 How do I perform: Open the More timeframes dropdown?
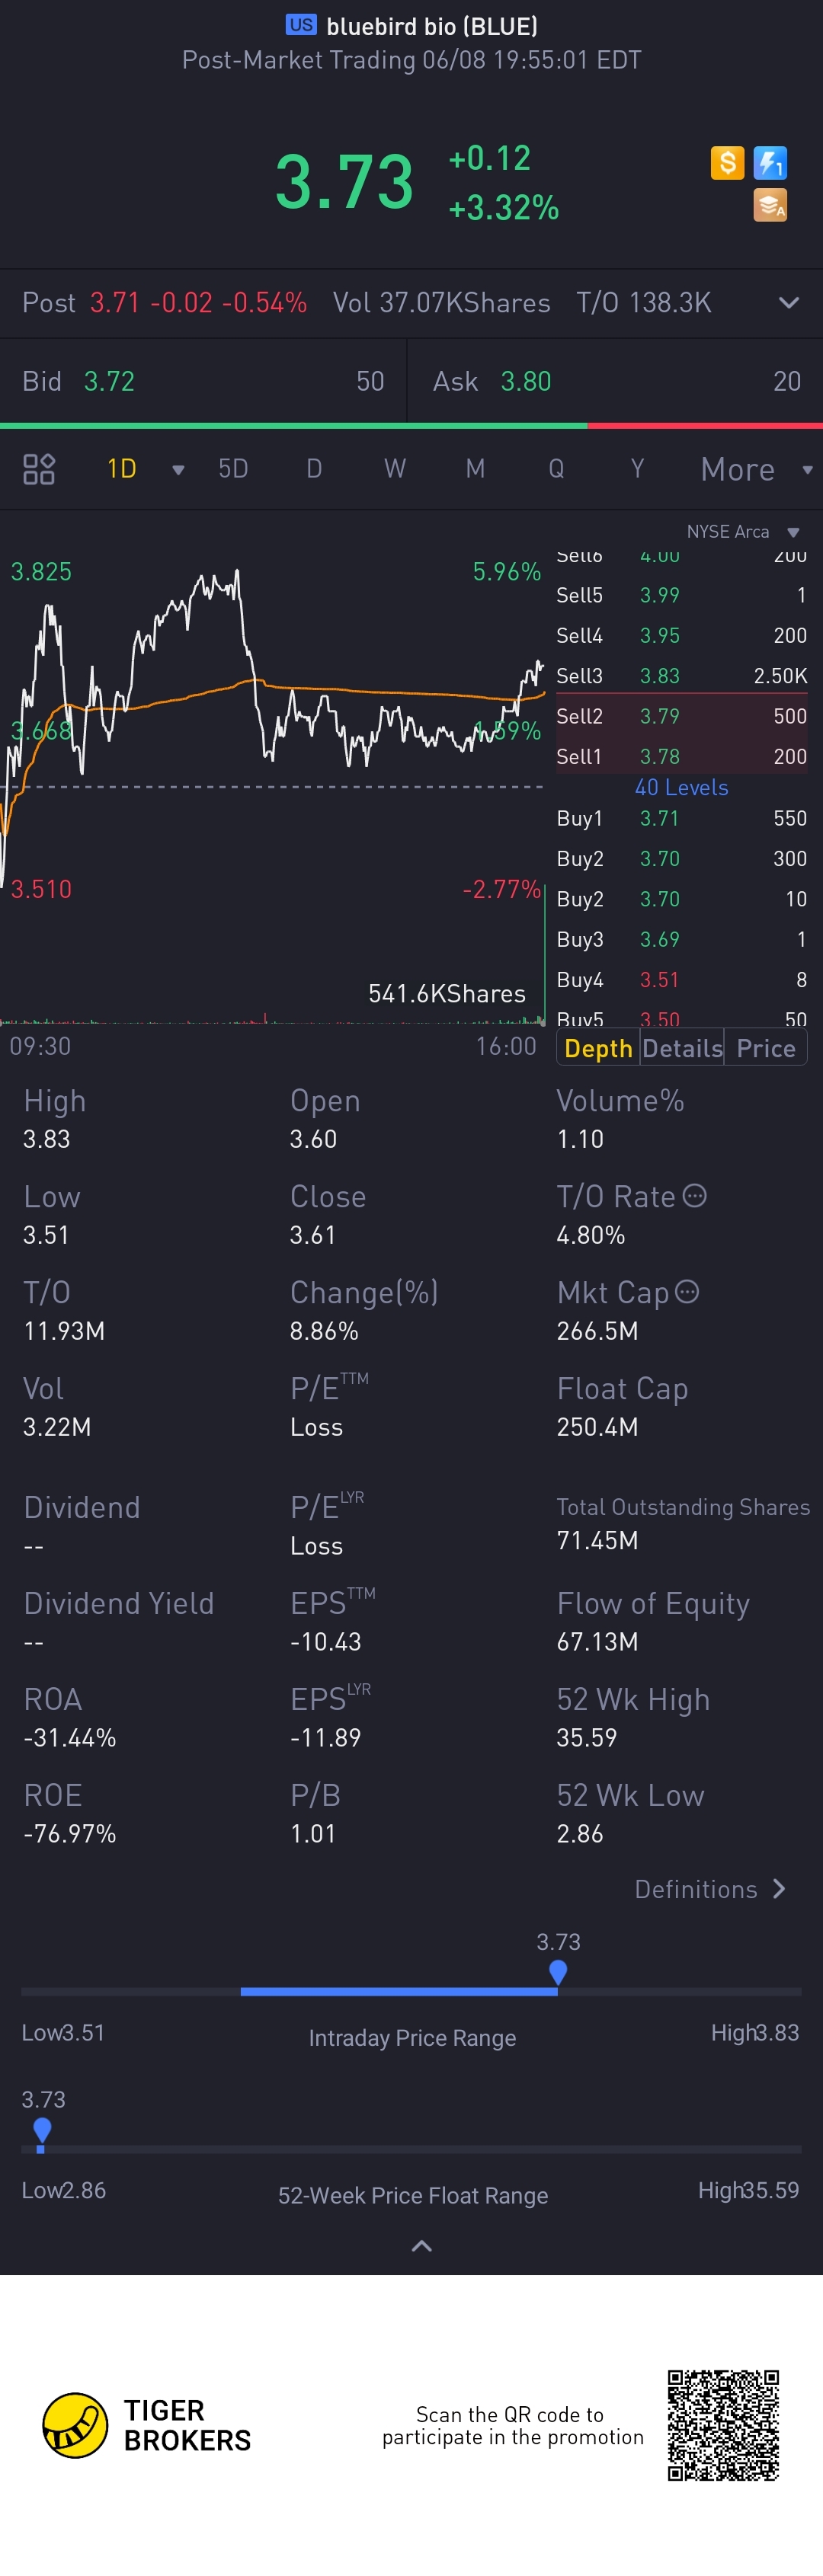[x=757, y=469]
